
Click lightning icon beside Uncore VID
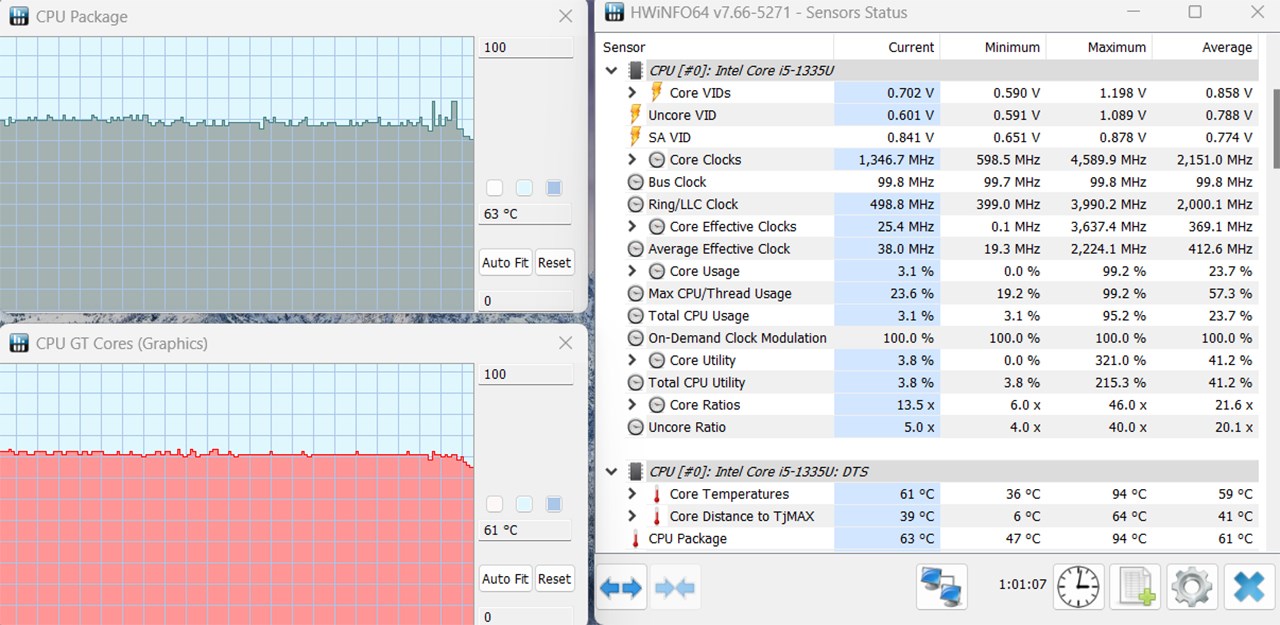(x=635, y=115)
